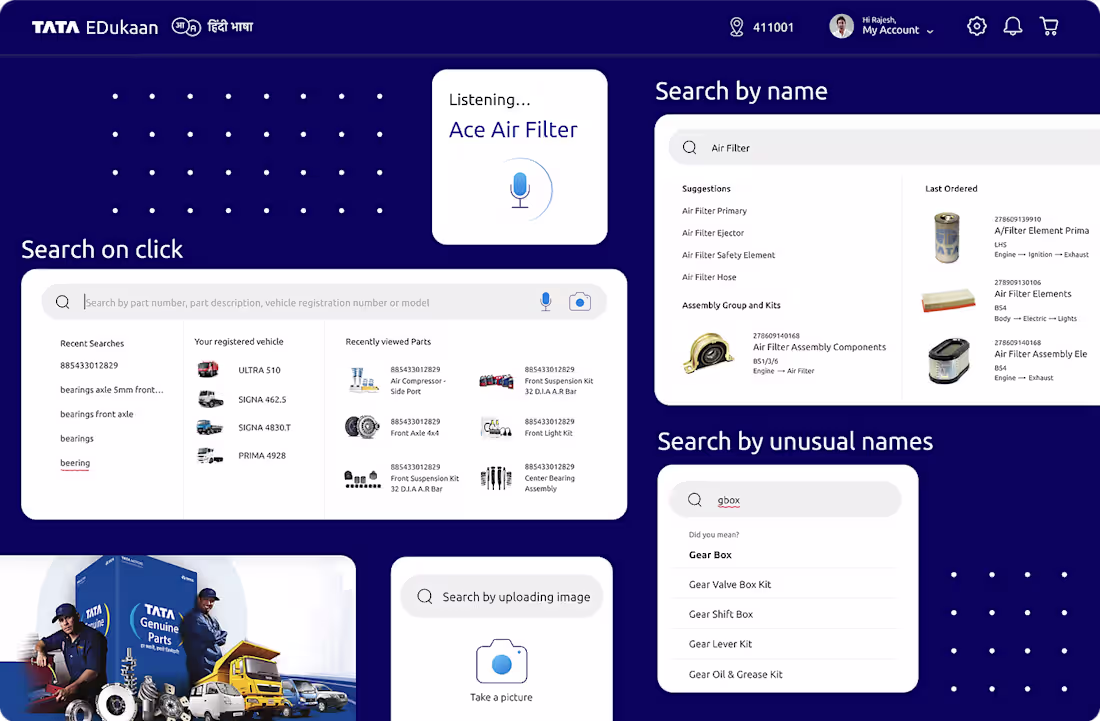Select recent search bearings front axle

pos(97,414)
